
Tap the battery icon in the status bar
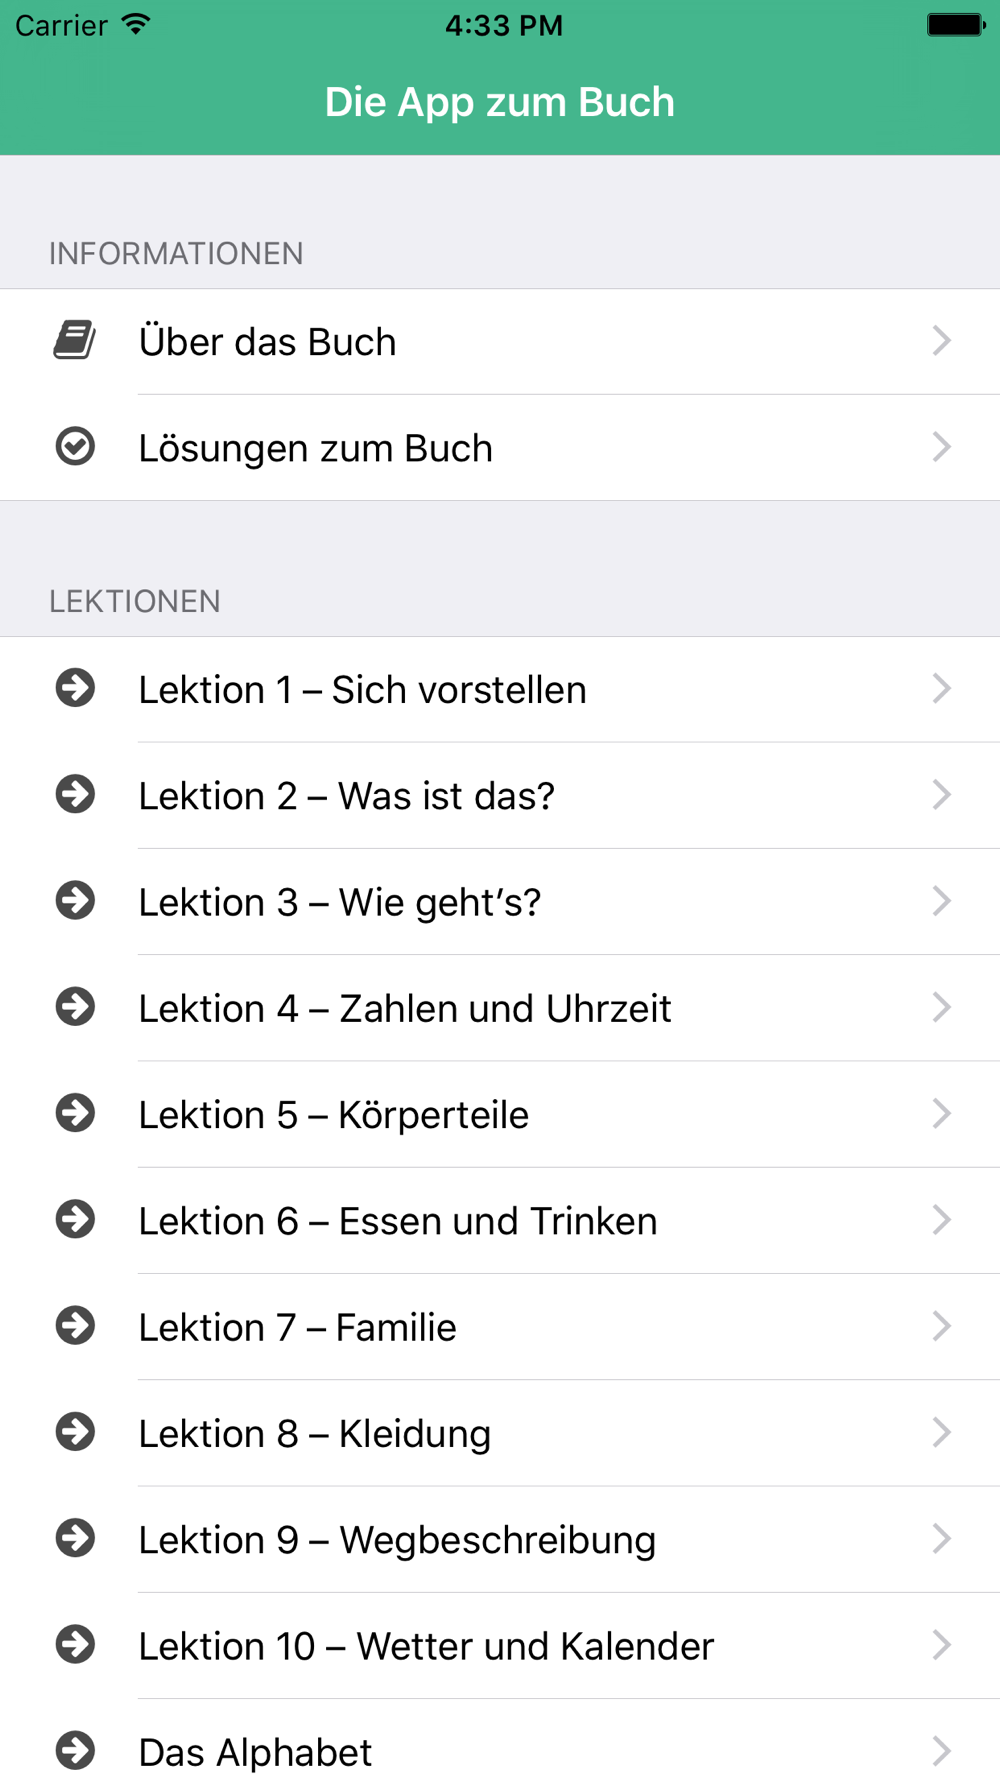coord(956,25)
